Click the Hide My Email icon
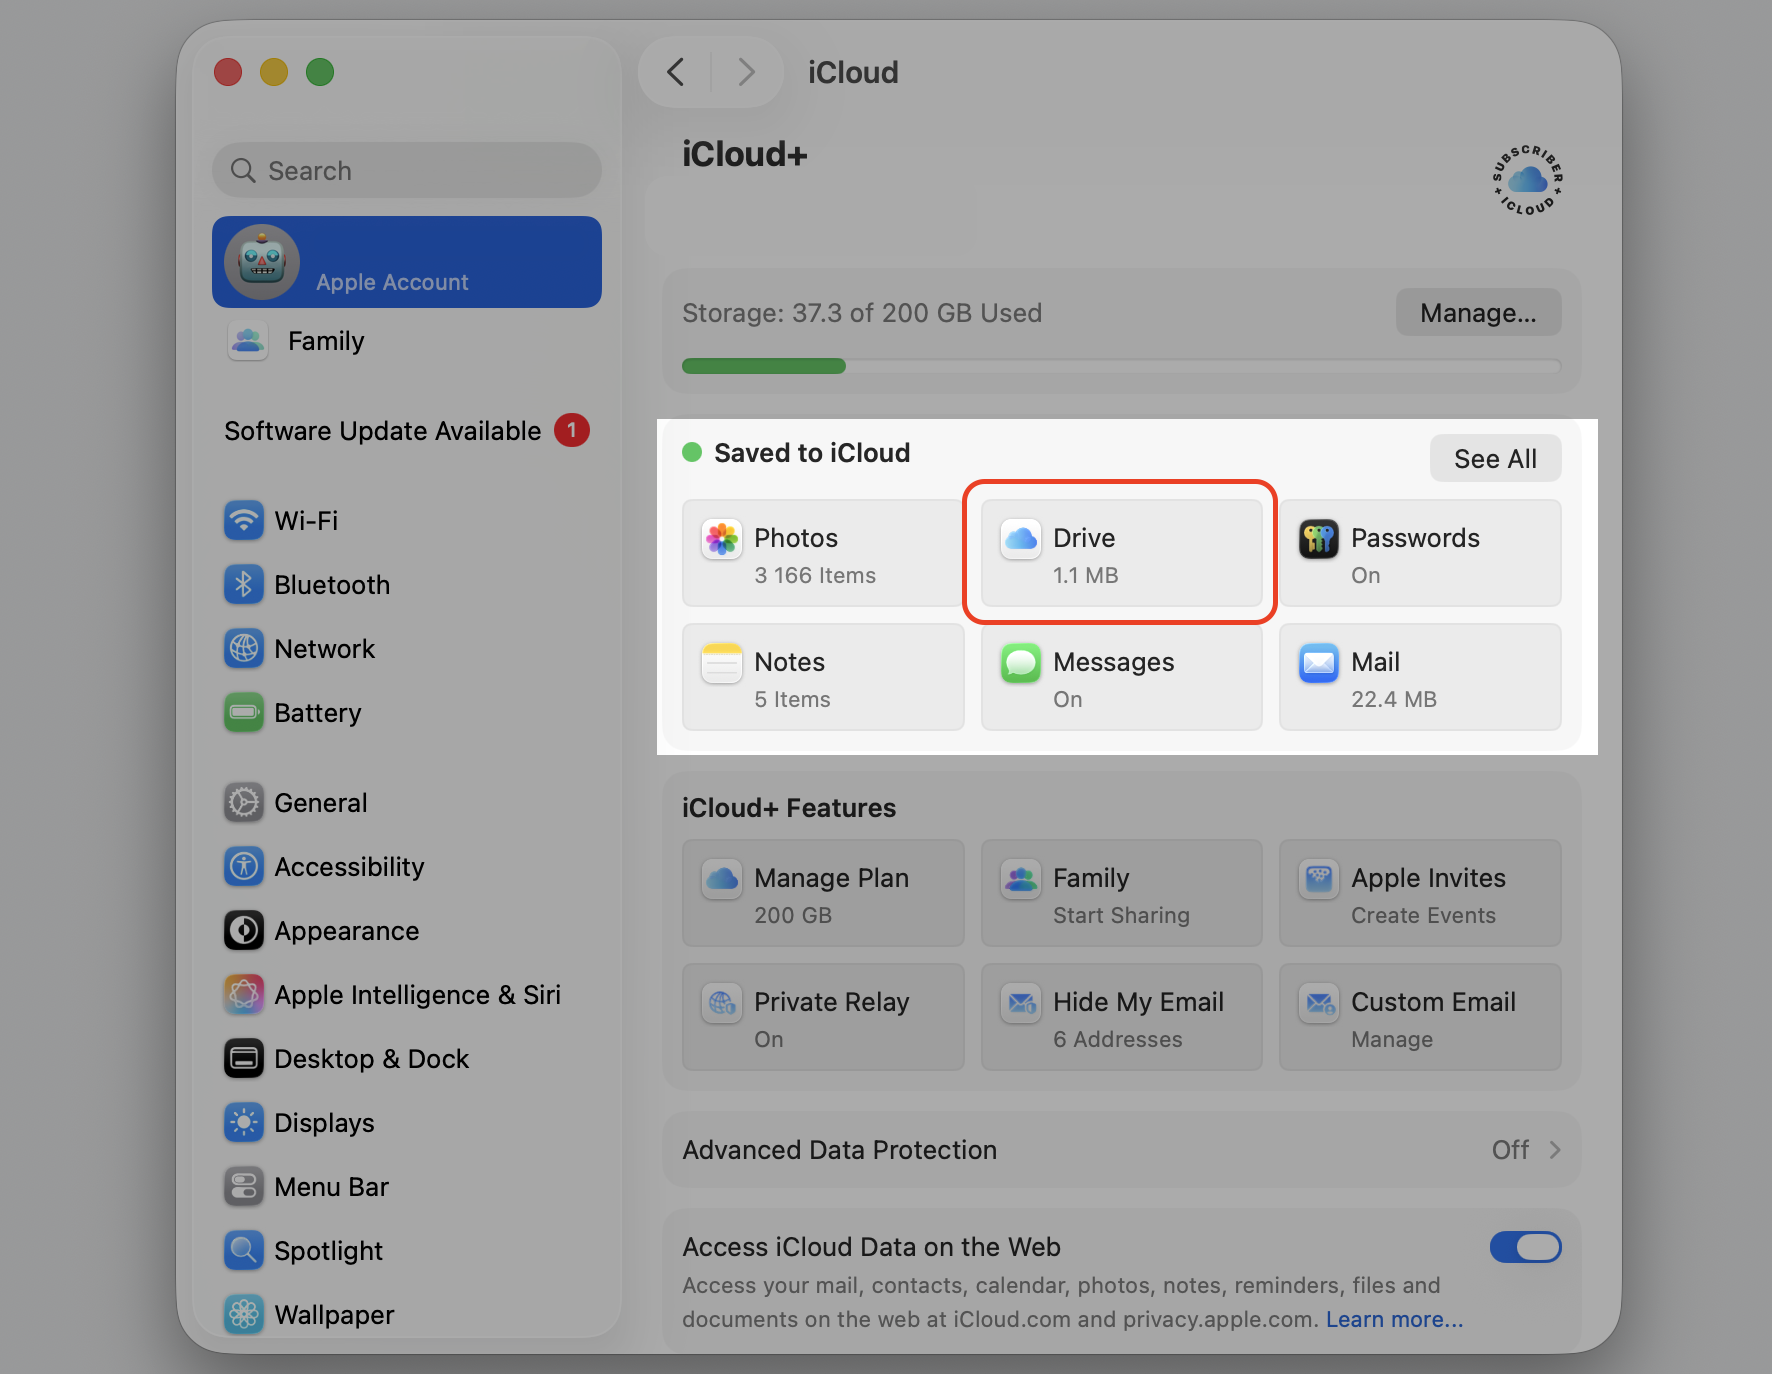Screen dimensions: 1772x1374 (x=1021, y=1003)
